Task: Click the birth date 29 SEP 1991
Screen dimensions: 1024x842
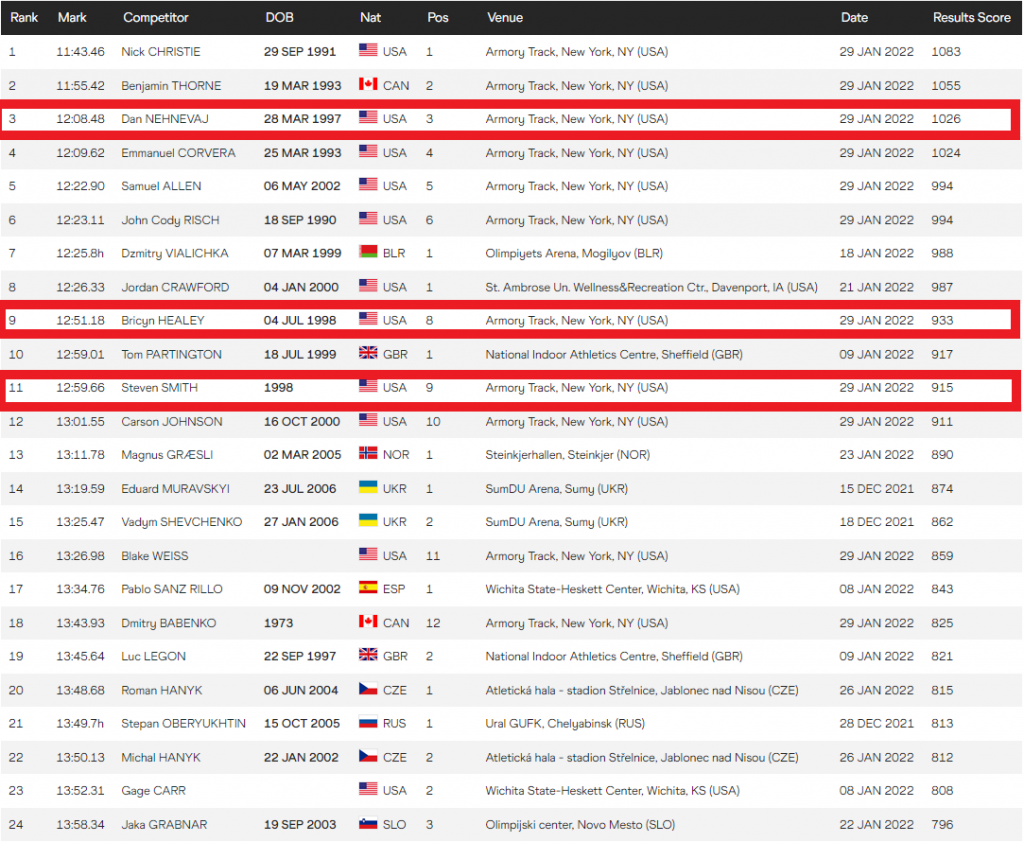Action: coord(300,52)
